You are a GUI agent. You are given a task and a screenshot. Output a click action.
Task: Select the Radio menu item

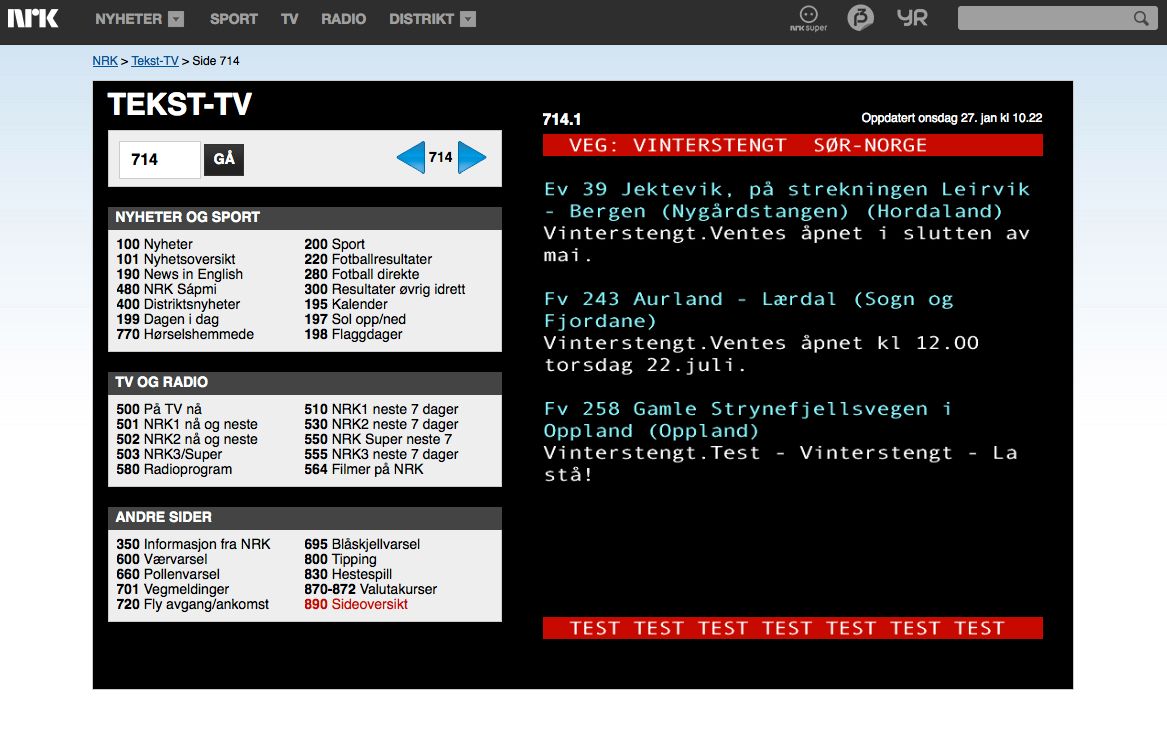tap(343, 19)
